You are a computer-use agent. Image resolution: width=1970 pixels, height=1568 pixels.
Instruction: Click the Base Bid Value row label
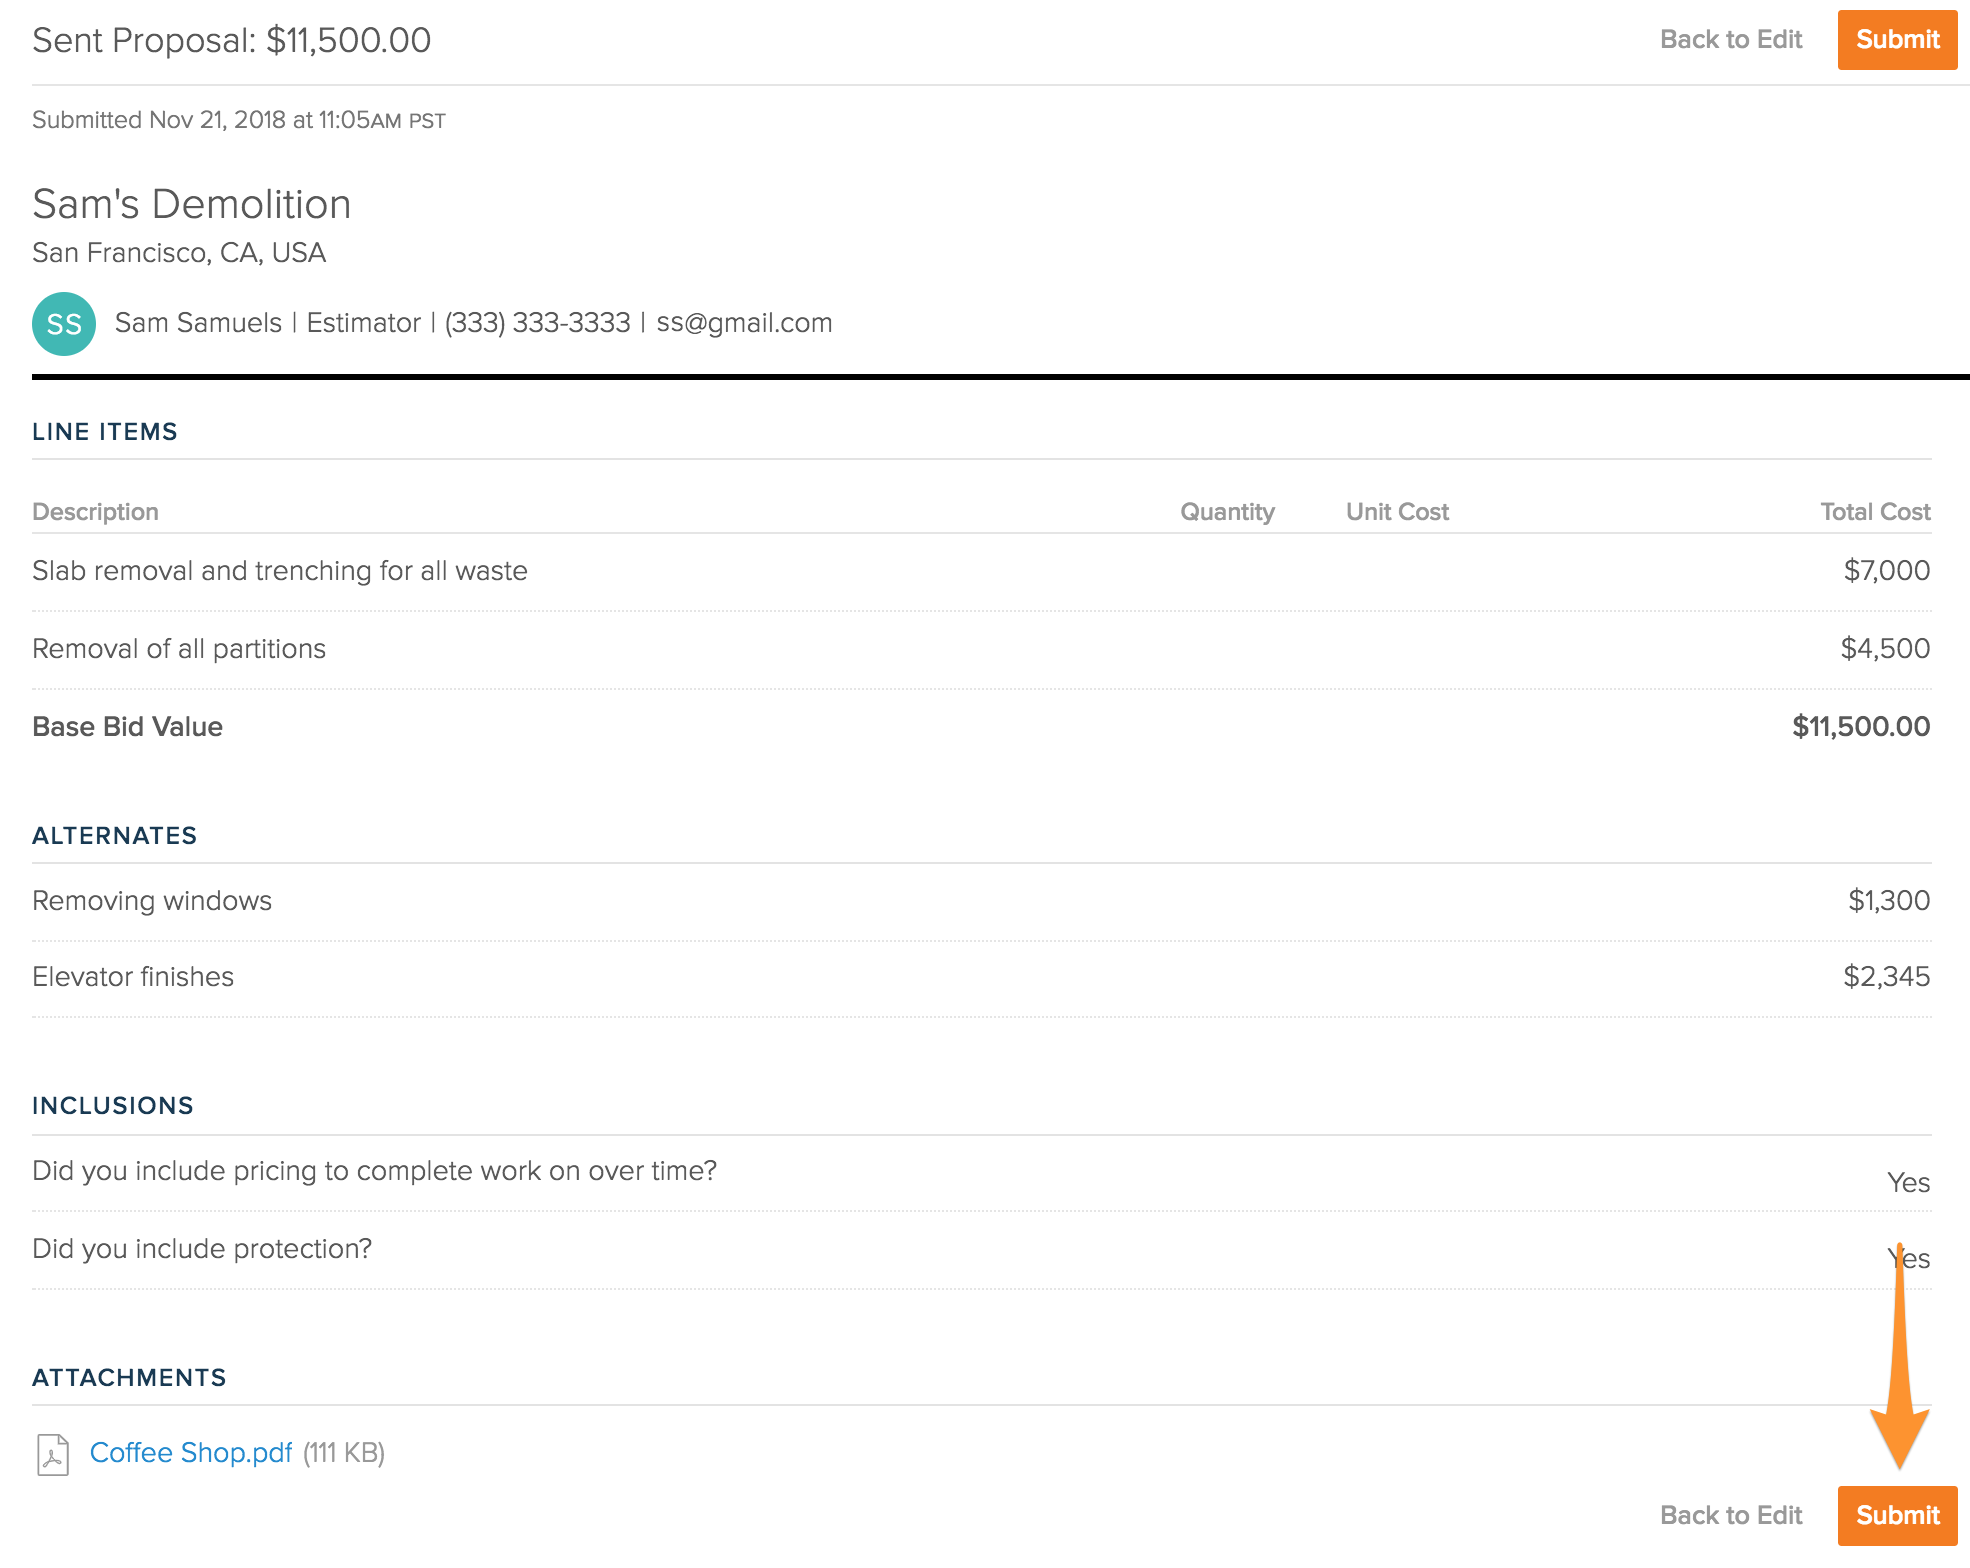pos(127,727)
